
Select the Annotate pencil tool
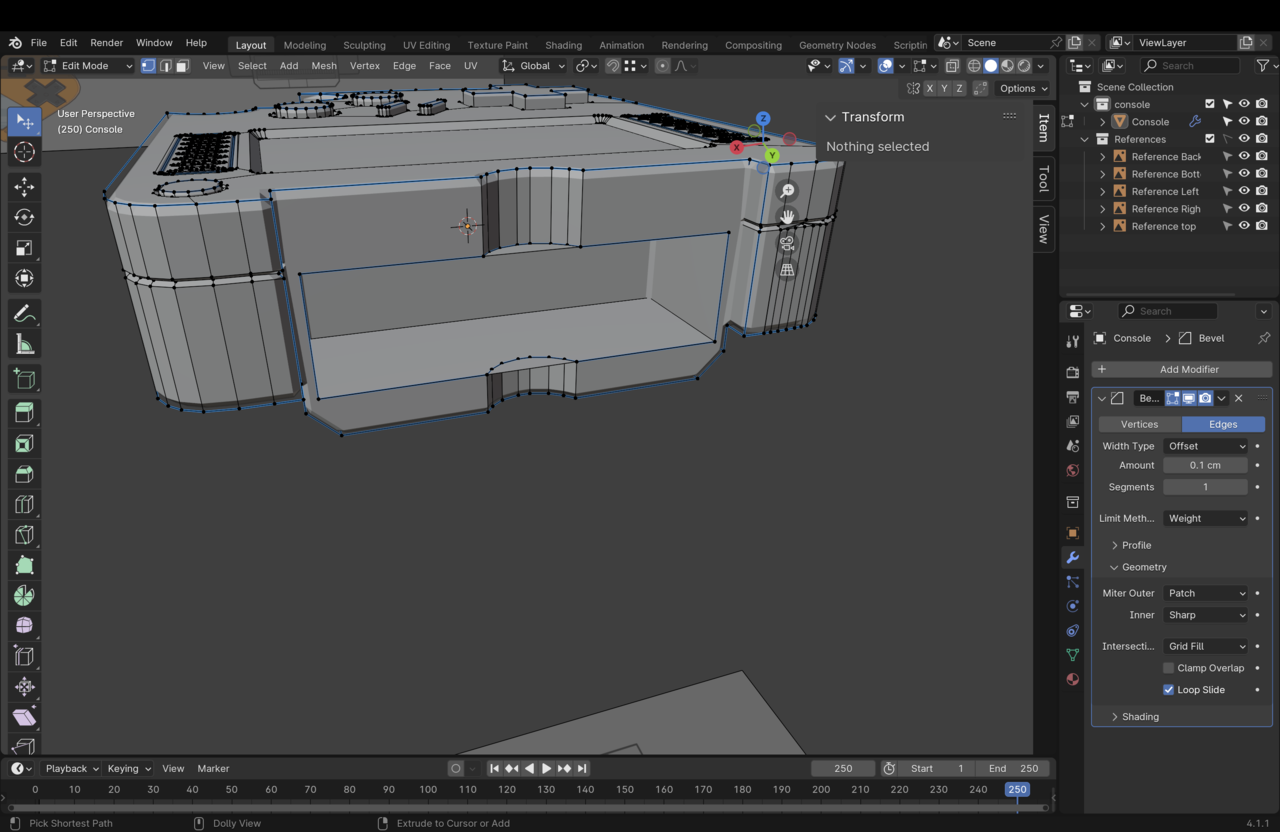pos(25,314)
